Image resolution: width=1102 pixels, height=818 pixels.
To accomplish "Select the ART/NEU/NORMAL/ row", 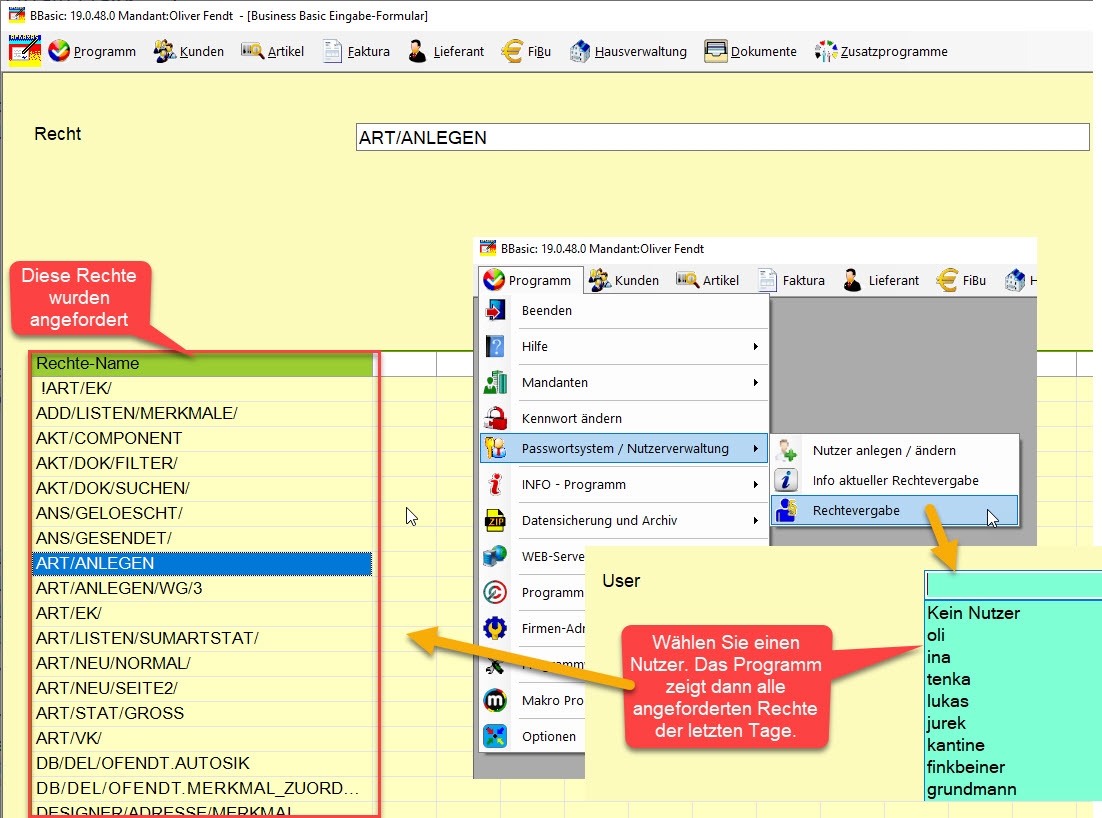I will click(x=202, y=663).
